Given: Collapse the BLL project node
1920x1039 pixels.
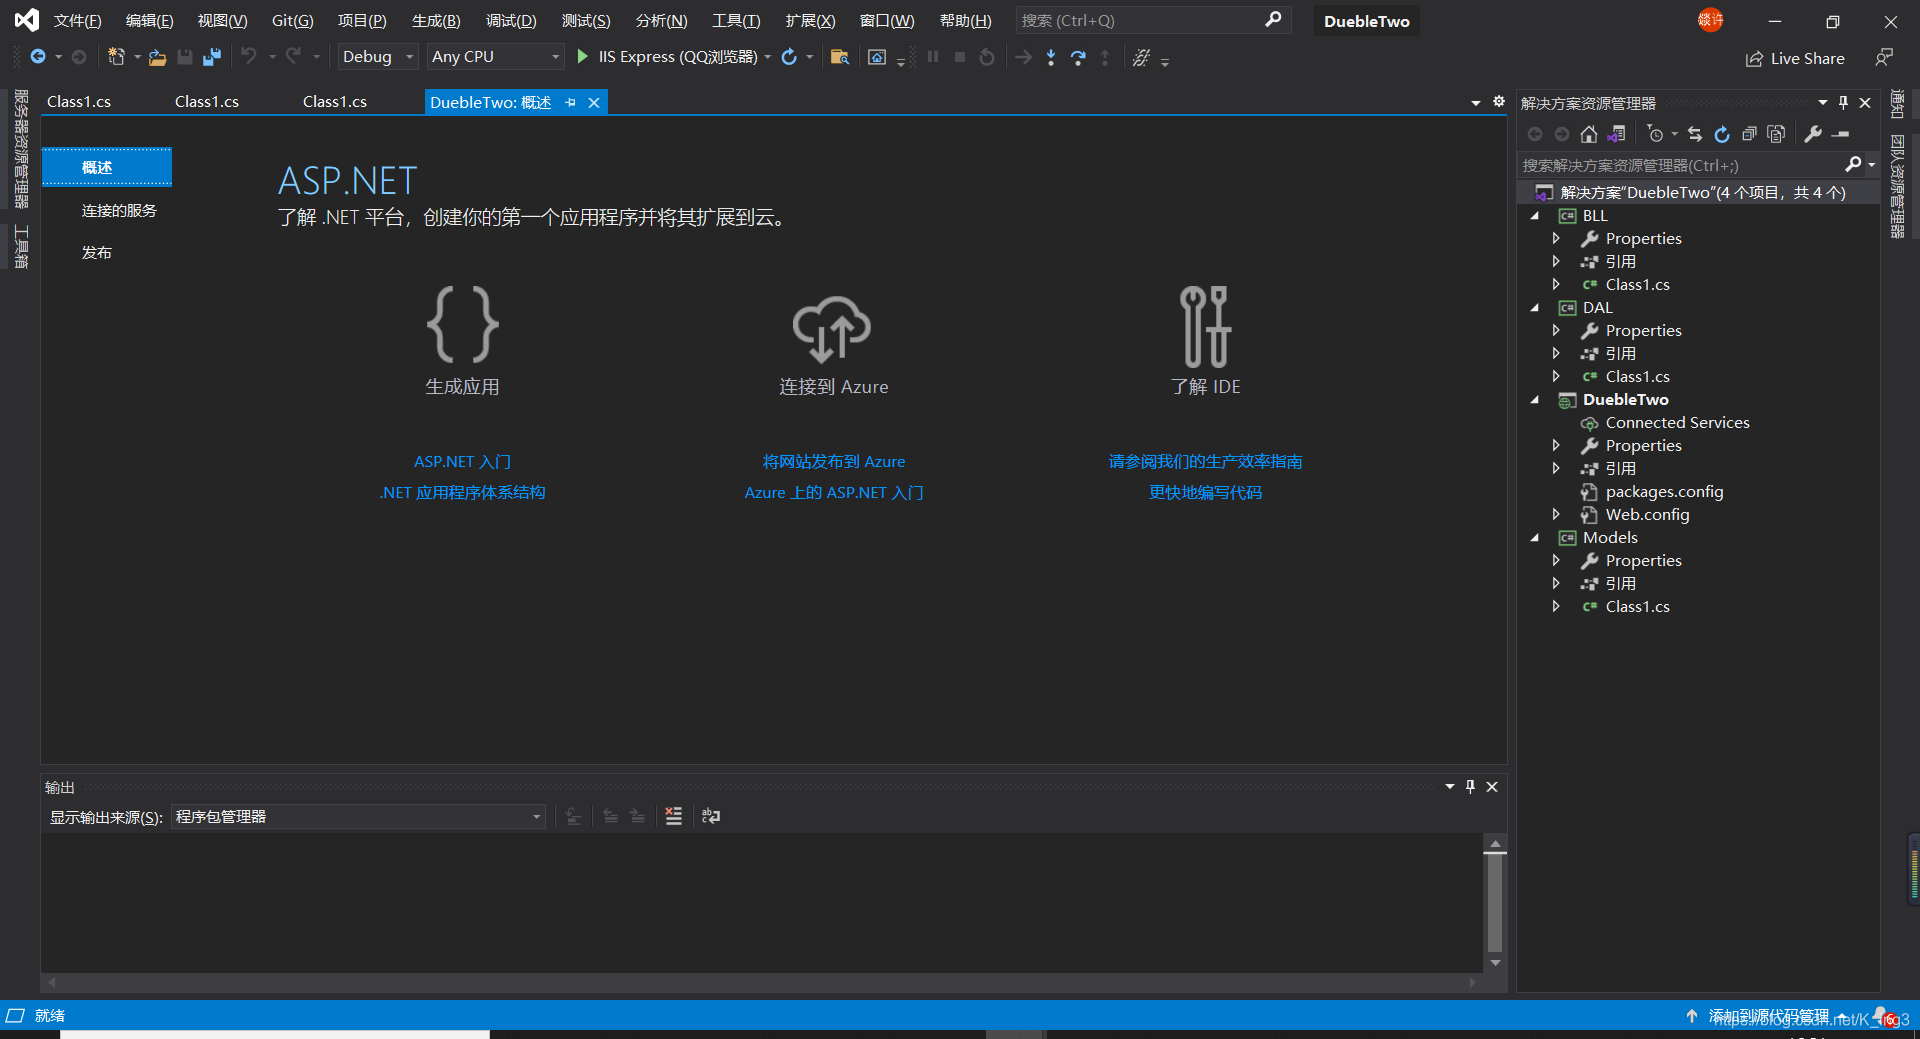Looking at the screenshot, I should pyautogui.click(x=1535, y=216).
